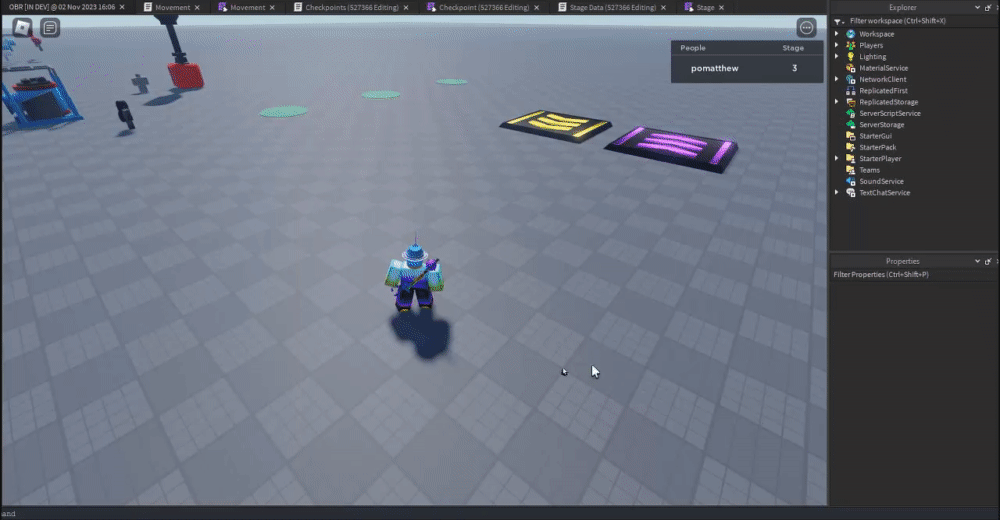The image size is (1000, 520).
Task: Open the Roblox menu icon in viewport
Action: tap(22, 27)
